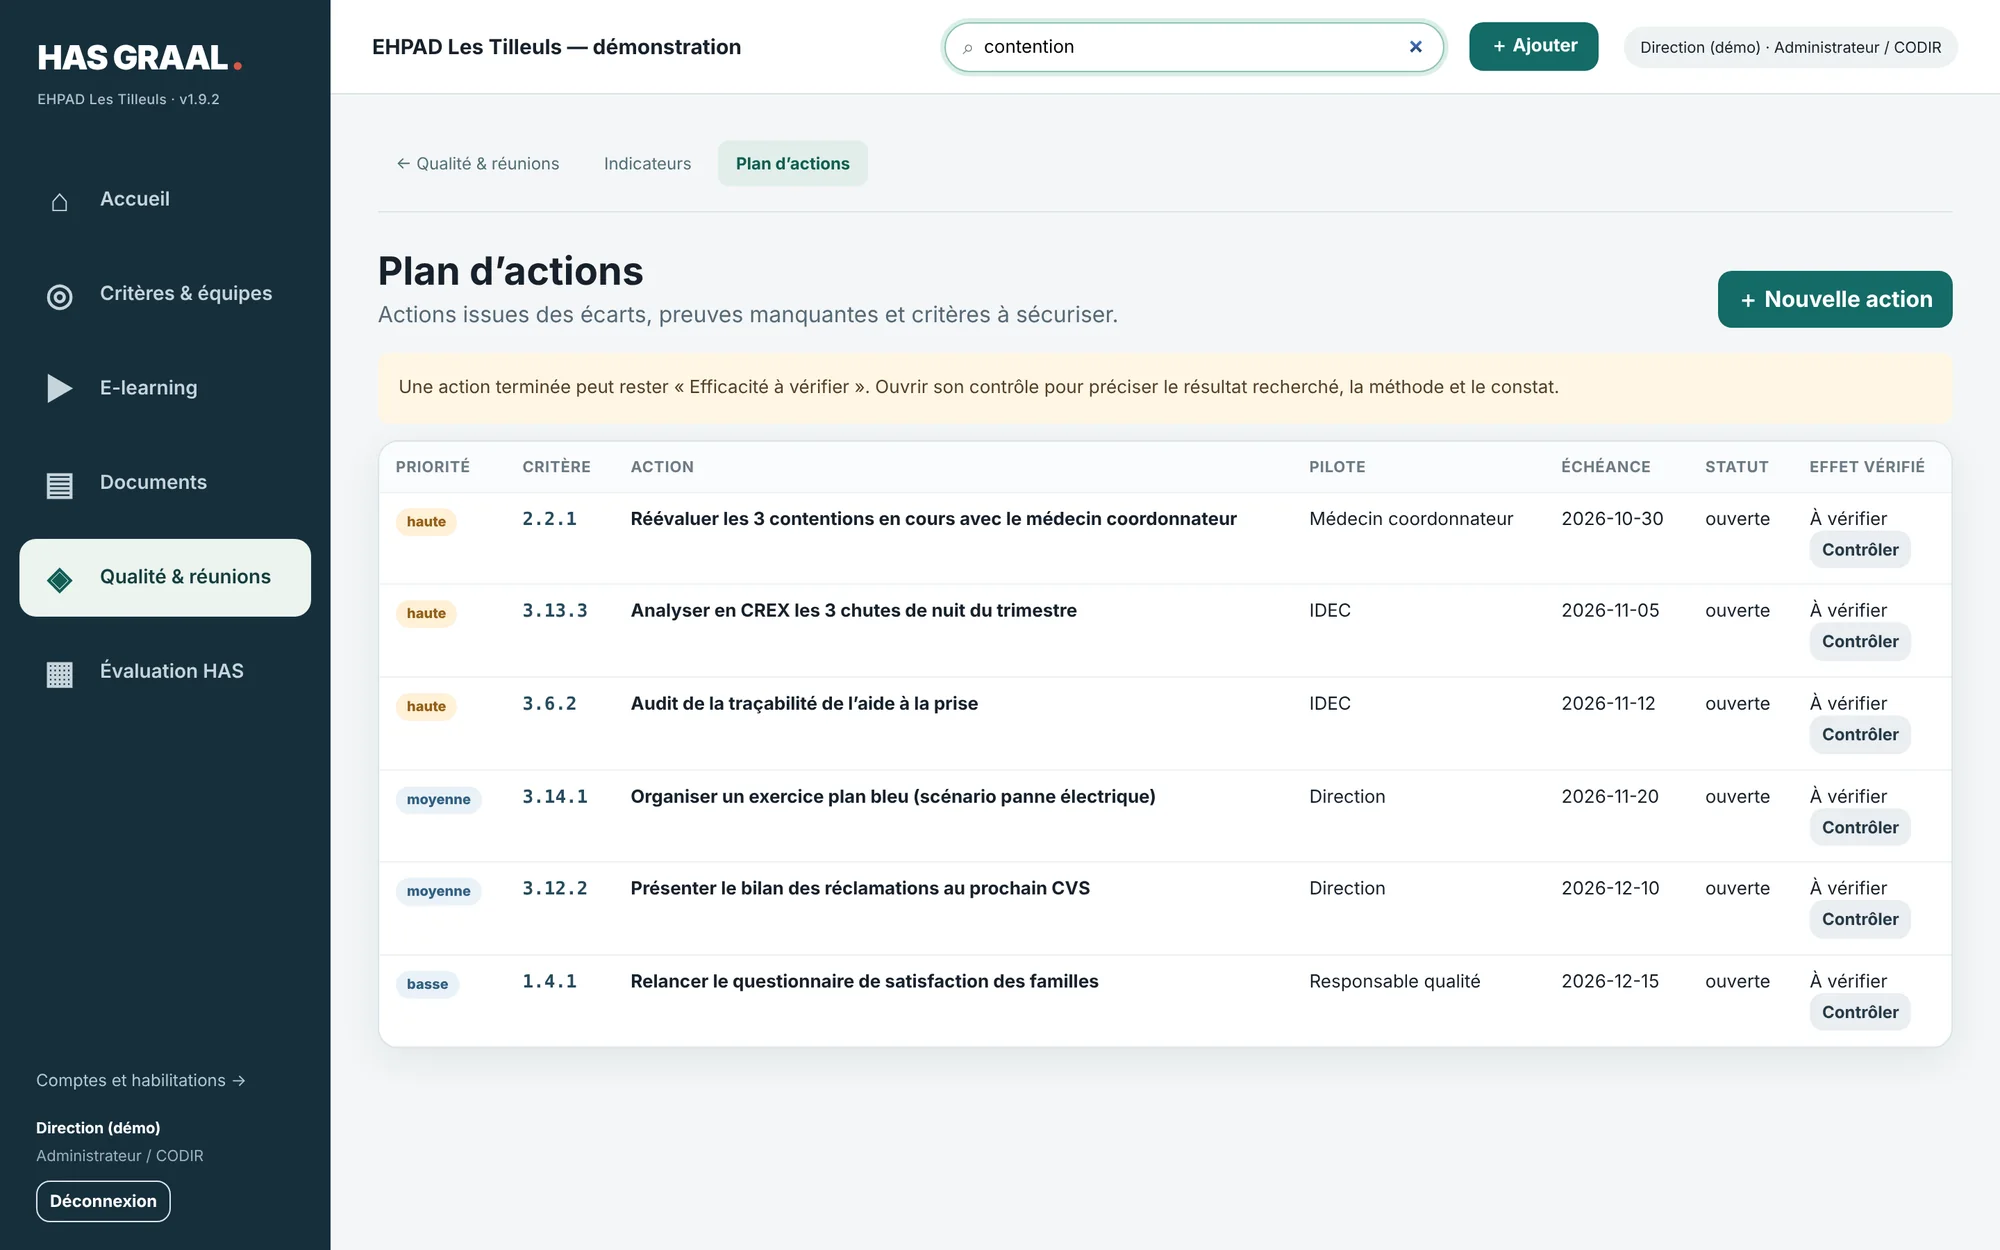
Task: Clear the search field with the X icon
Action: click(x=1415, y=47)
